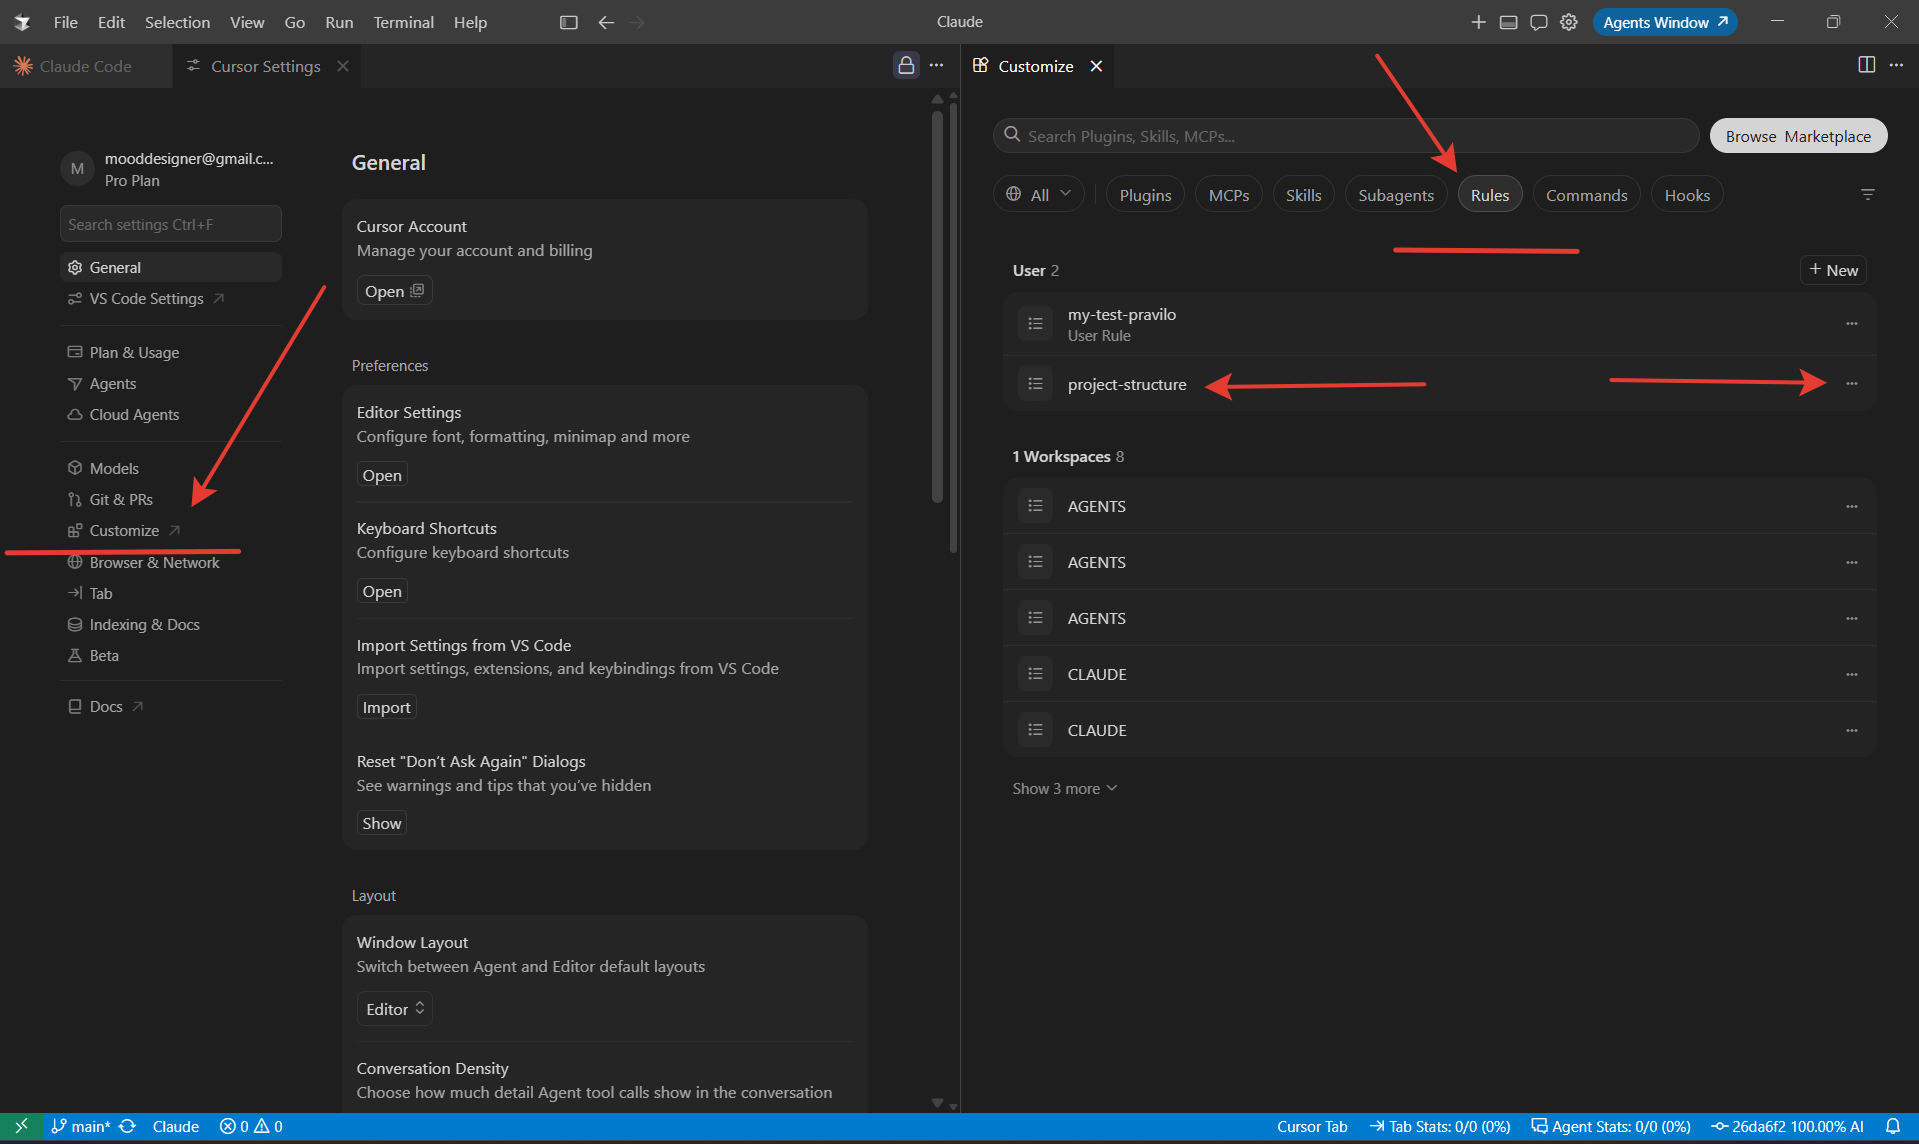The image size is (1919, 1144).
Task: Select the Subagents filter tab
Action: pos(1396,194)
